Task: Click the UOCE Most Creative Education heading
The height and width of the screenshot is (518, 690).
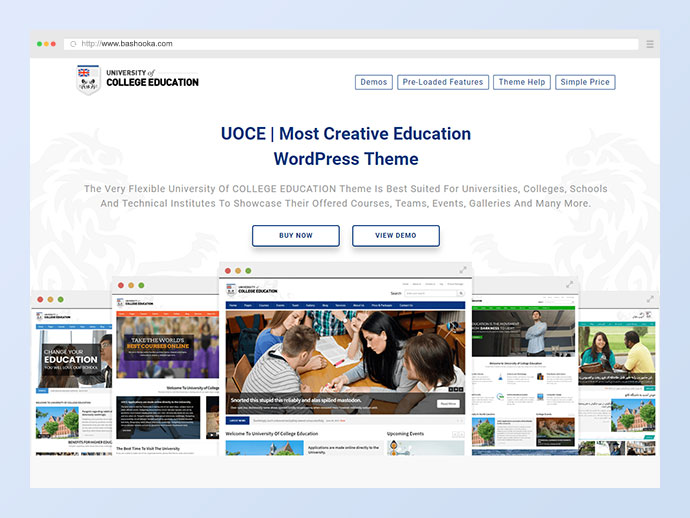Action: (x=346, y=146)
